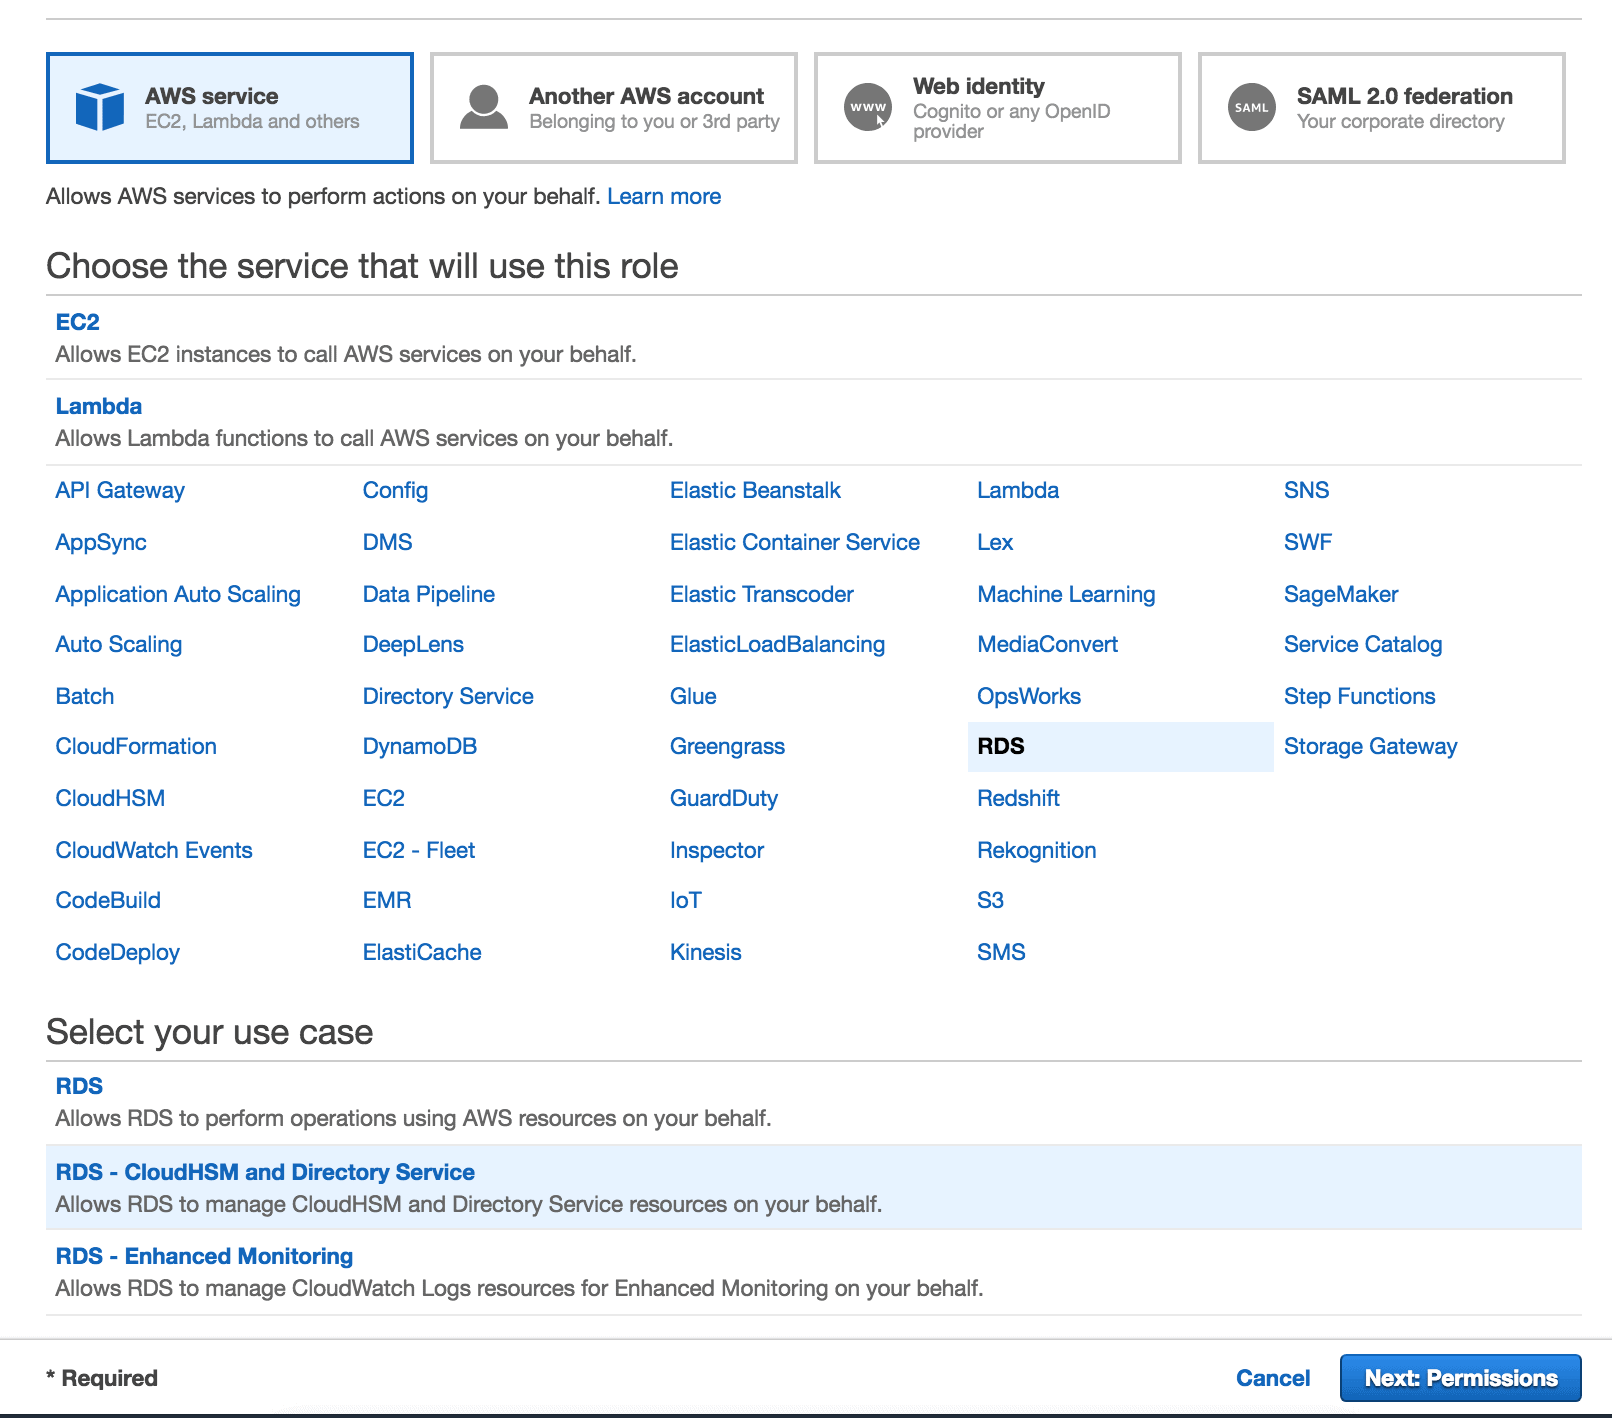
Task: Select MediaConvert service
Action: click(1048, 644)
